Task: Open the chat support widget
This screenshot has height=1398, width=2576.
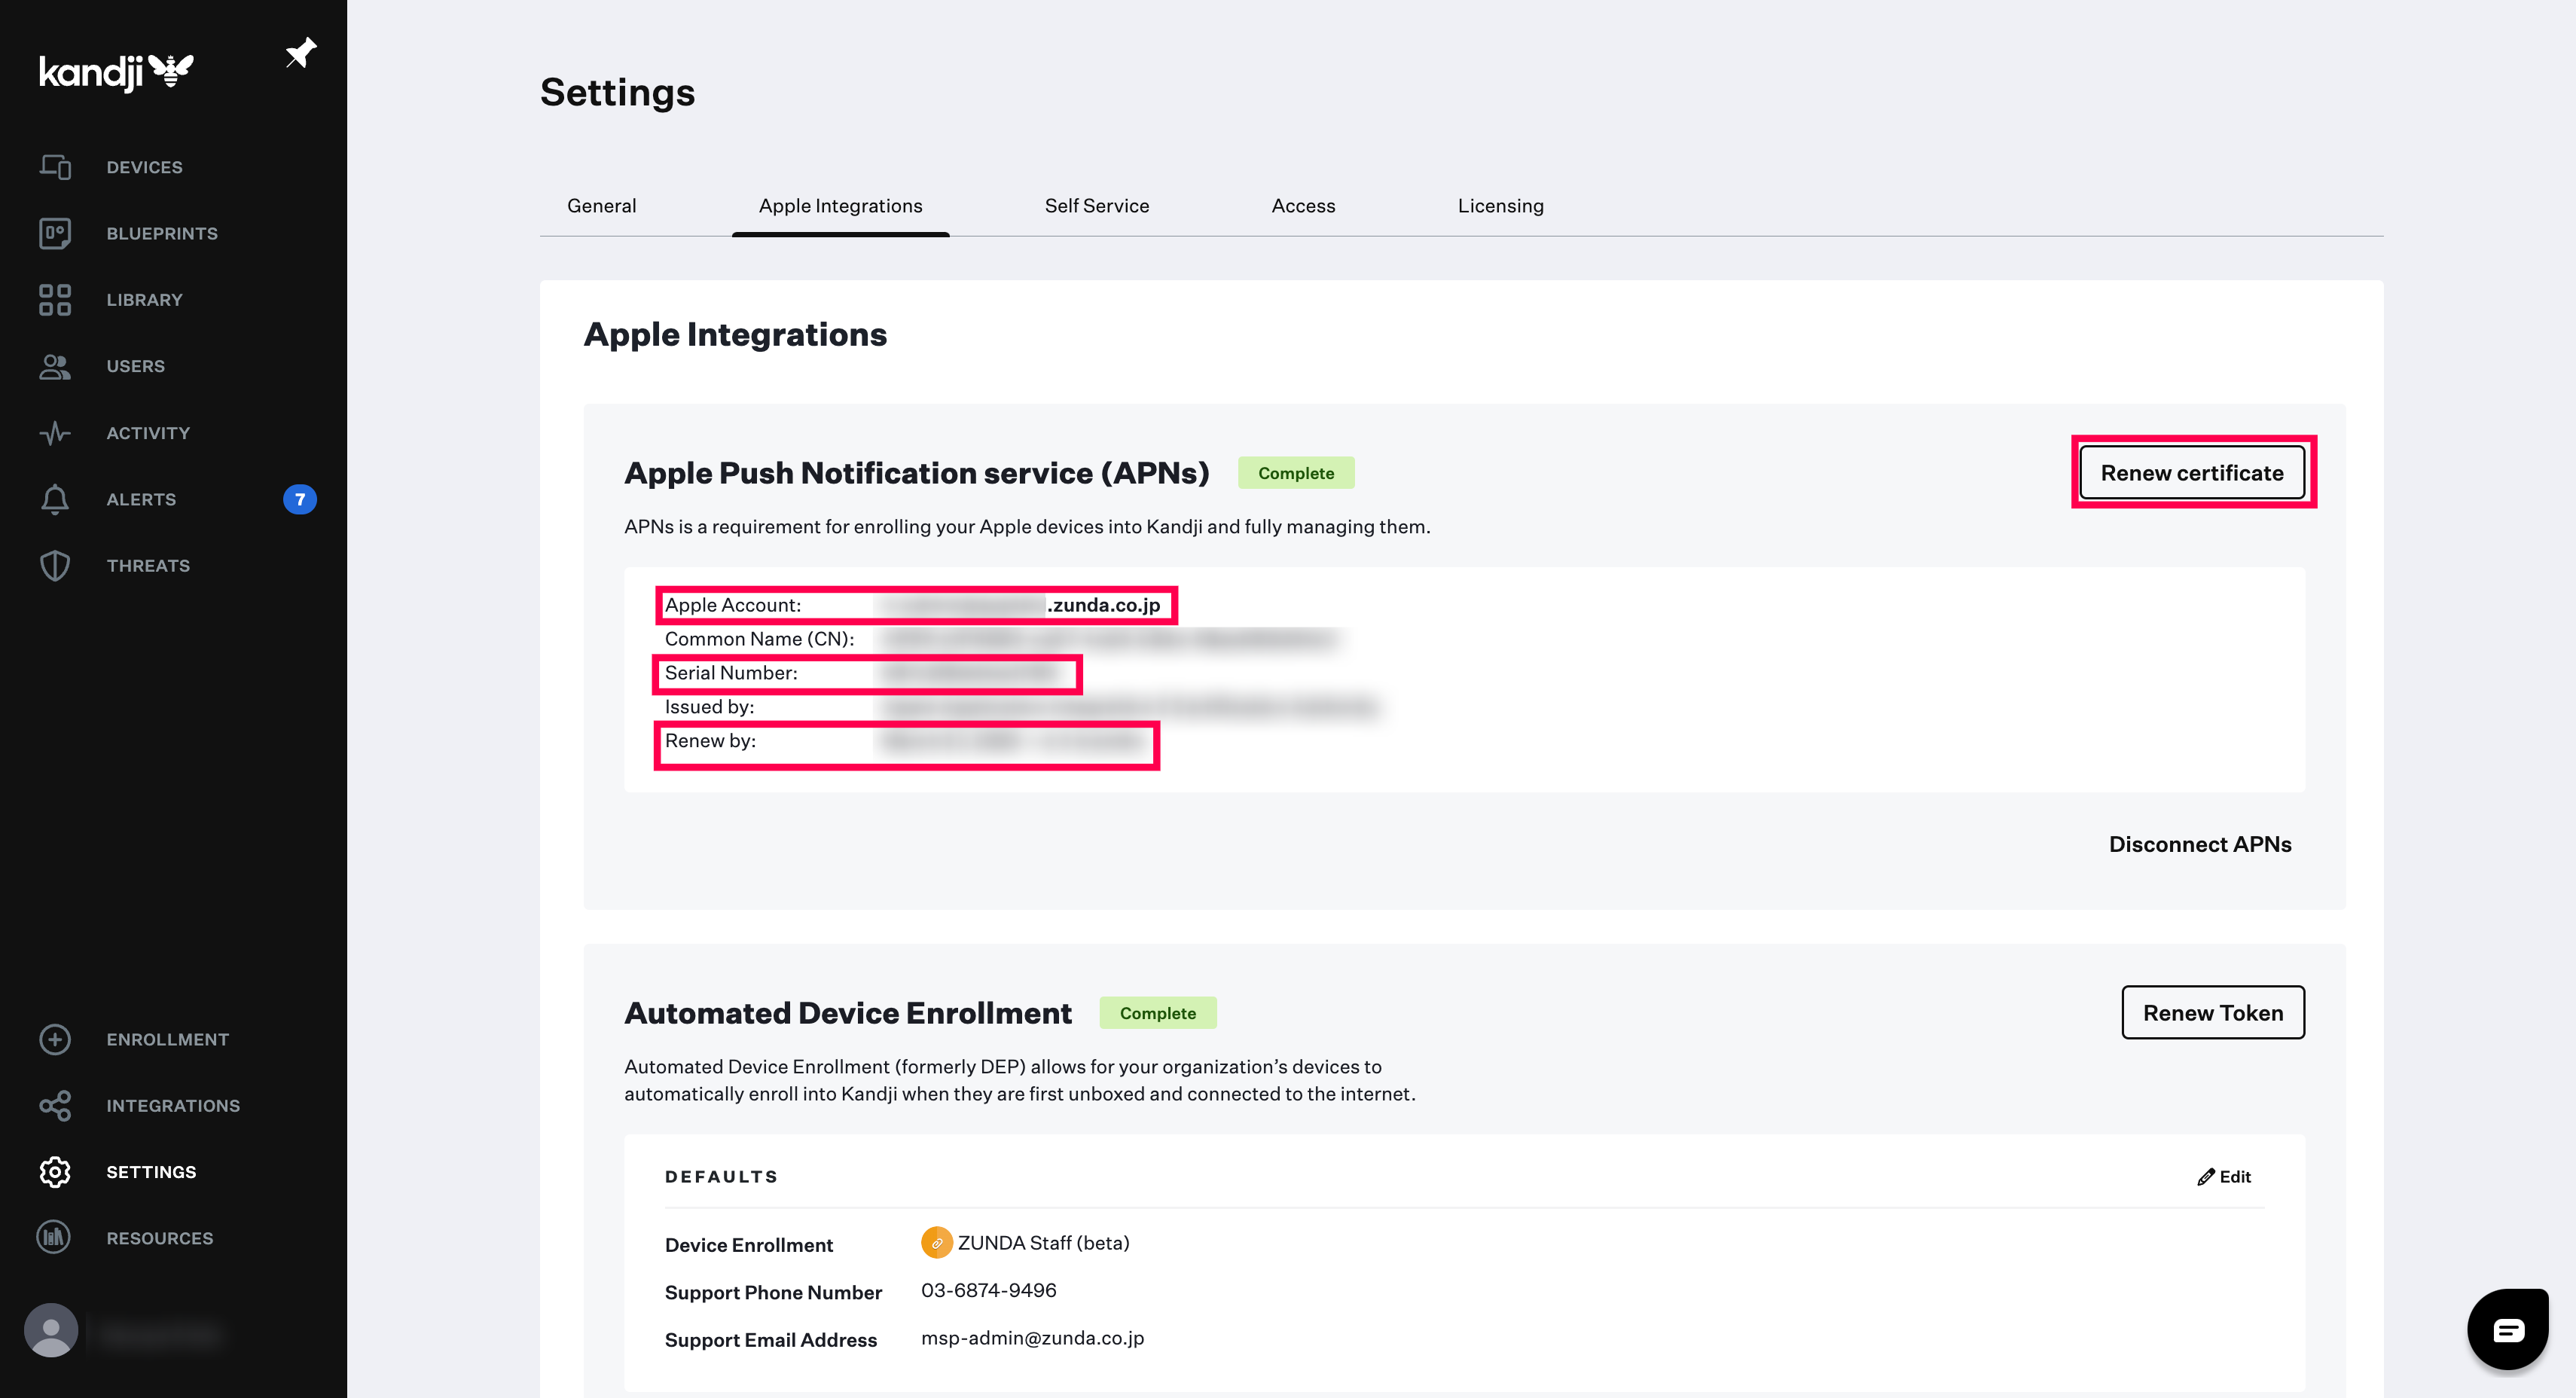Action: (2509, 1329)
